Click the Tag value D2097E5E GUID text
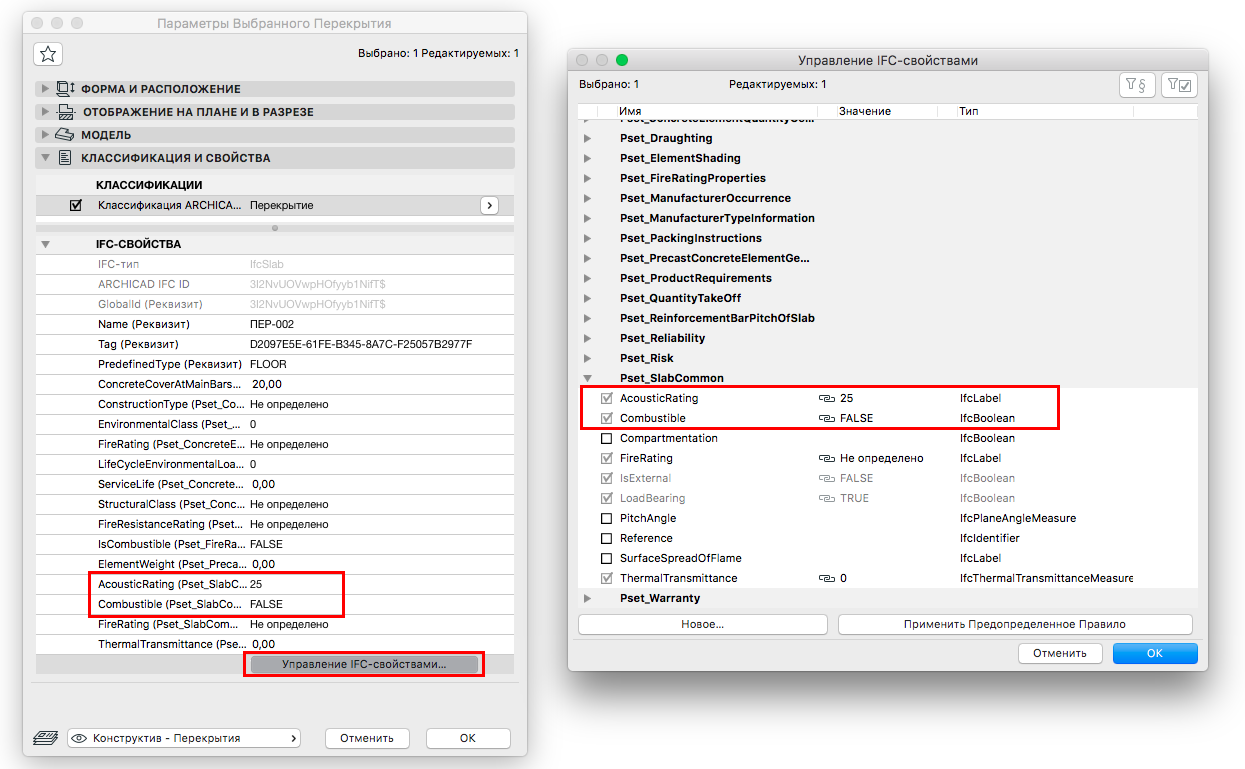The height and width of the screenshot is (769, 1245). coord(361,344)
